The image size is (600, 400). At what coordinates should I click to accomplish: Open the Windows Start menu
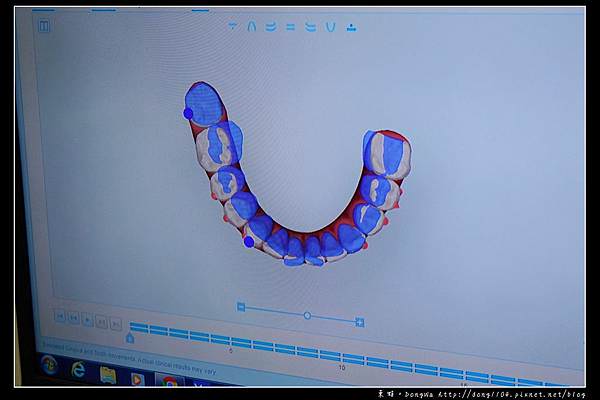49,365
